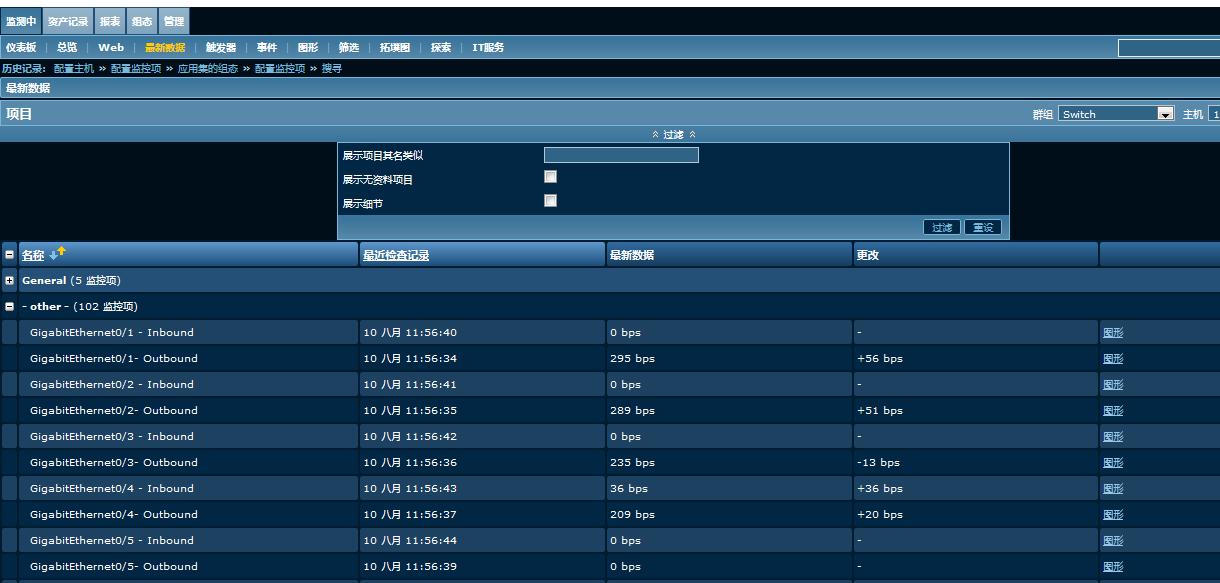The image size is (1220, 583).
Task: Open 图形 link for GigabitEthernet0/1- Outbound
Action: coord(1113,359)
